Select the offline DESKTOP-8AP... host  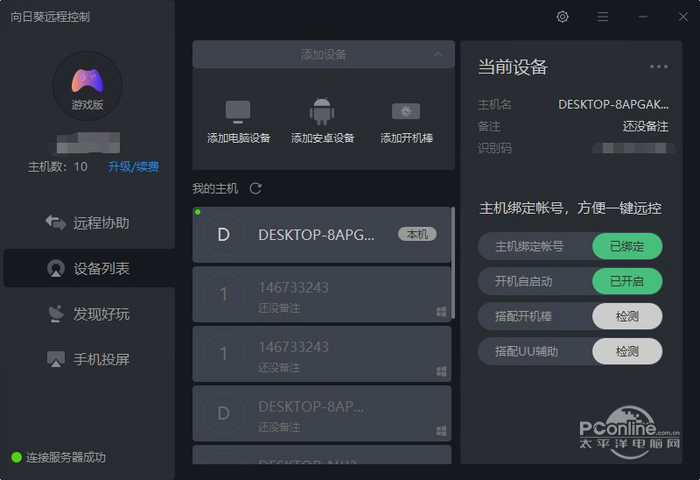tap(321, 413)
